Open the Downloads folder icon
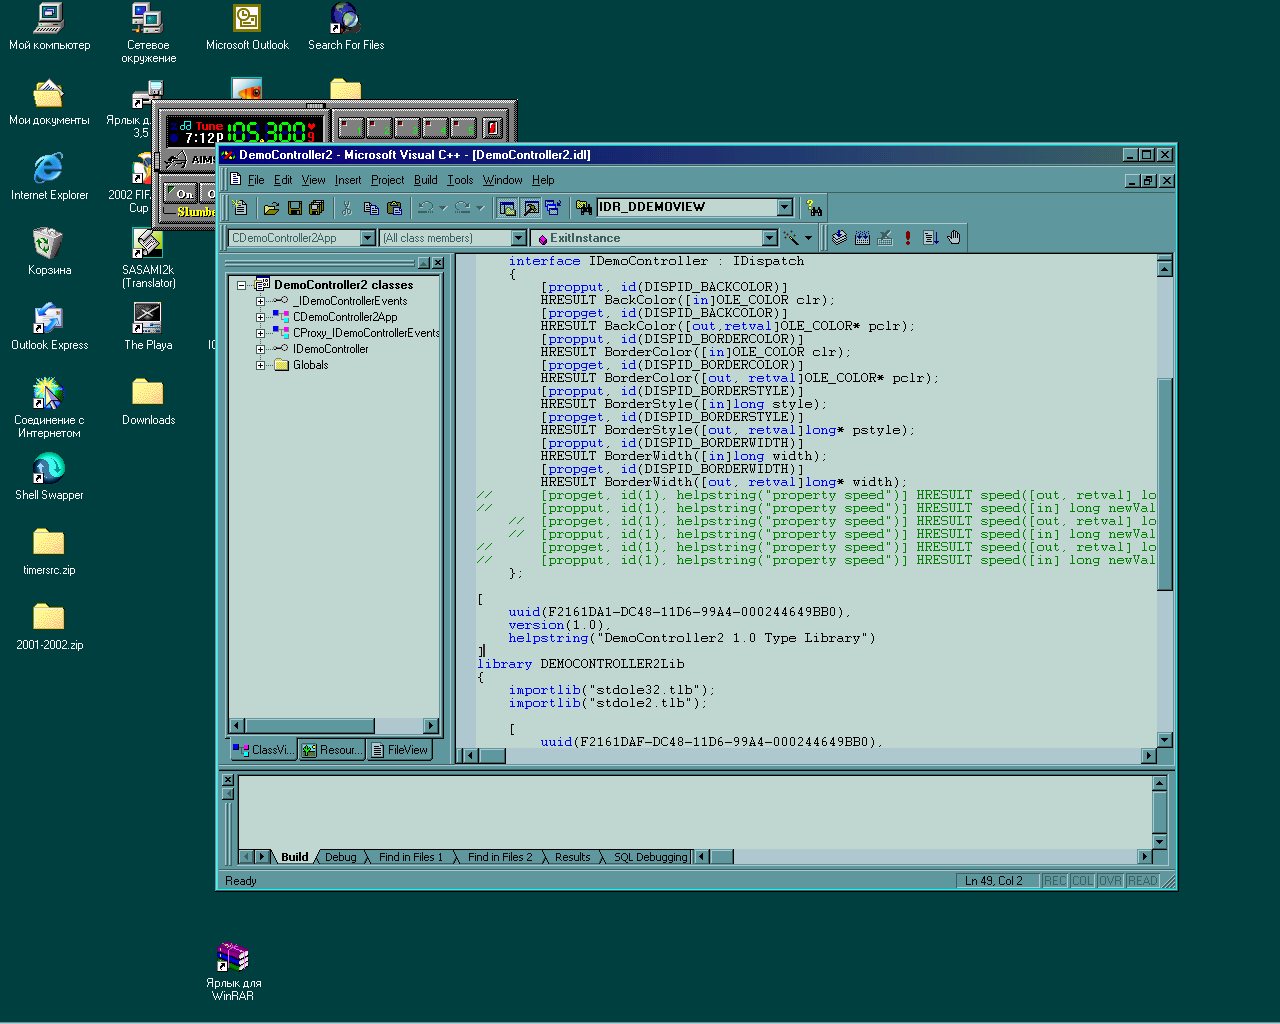The height and width of the screenshot is (1024, 1280). click(x=148, y=402)
